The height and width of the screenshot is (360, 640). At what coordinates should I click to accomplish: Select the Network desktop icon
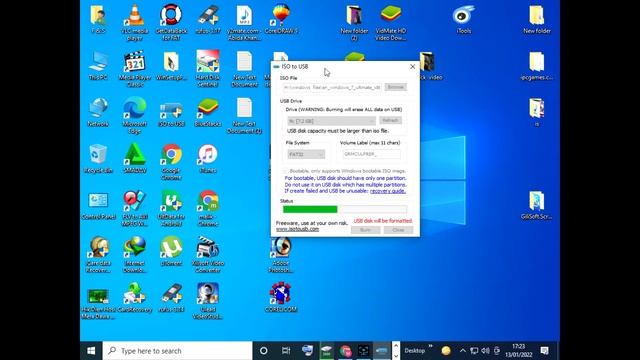[x=98, y=112]
